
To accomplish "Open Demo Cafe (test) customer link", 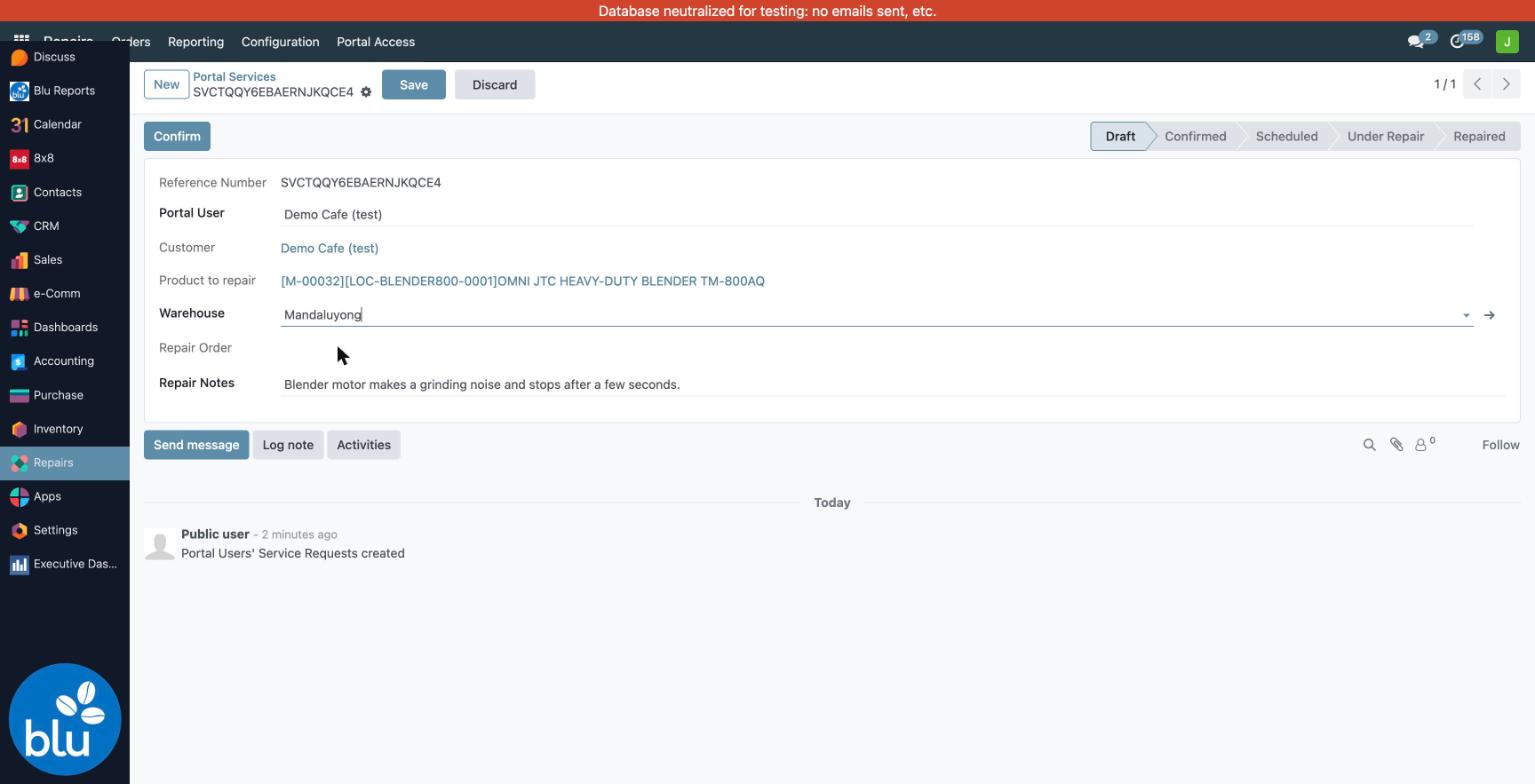I will tap(329, 248).
